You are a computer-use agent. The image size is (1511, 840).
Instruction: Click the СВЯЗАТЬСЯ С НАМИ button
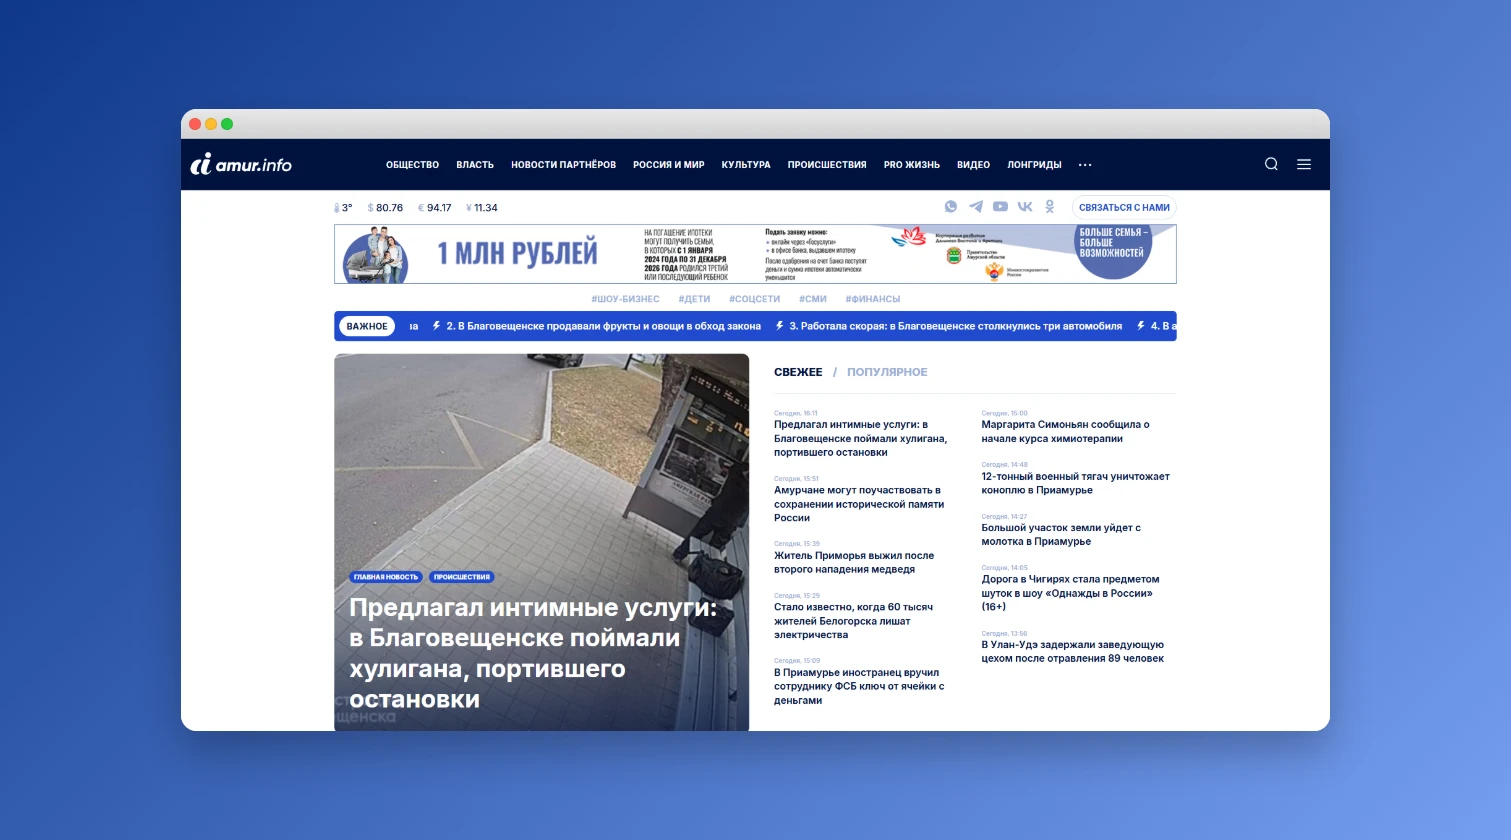[1124, 207]
